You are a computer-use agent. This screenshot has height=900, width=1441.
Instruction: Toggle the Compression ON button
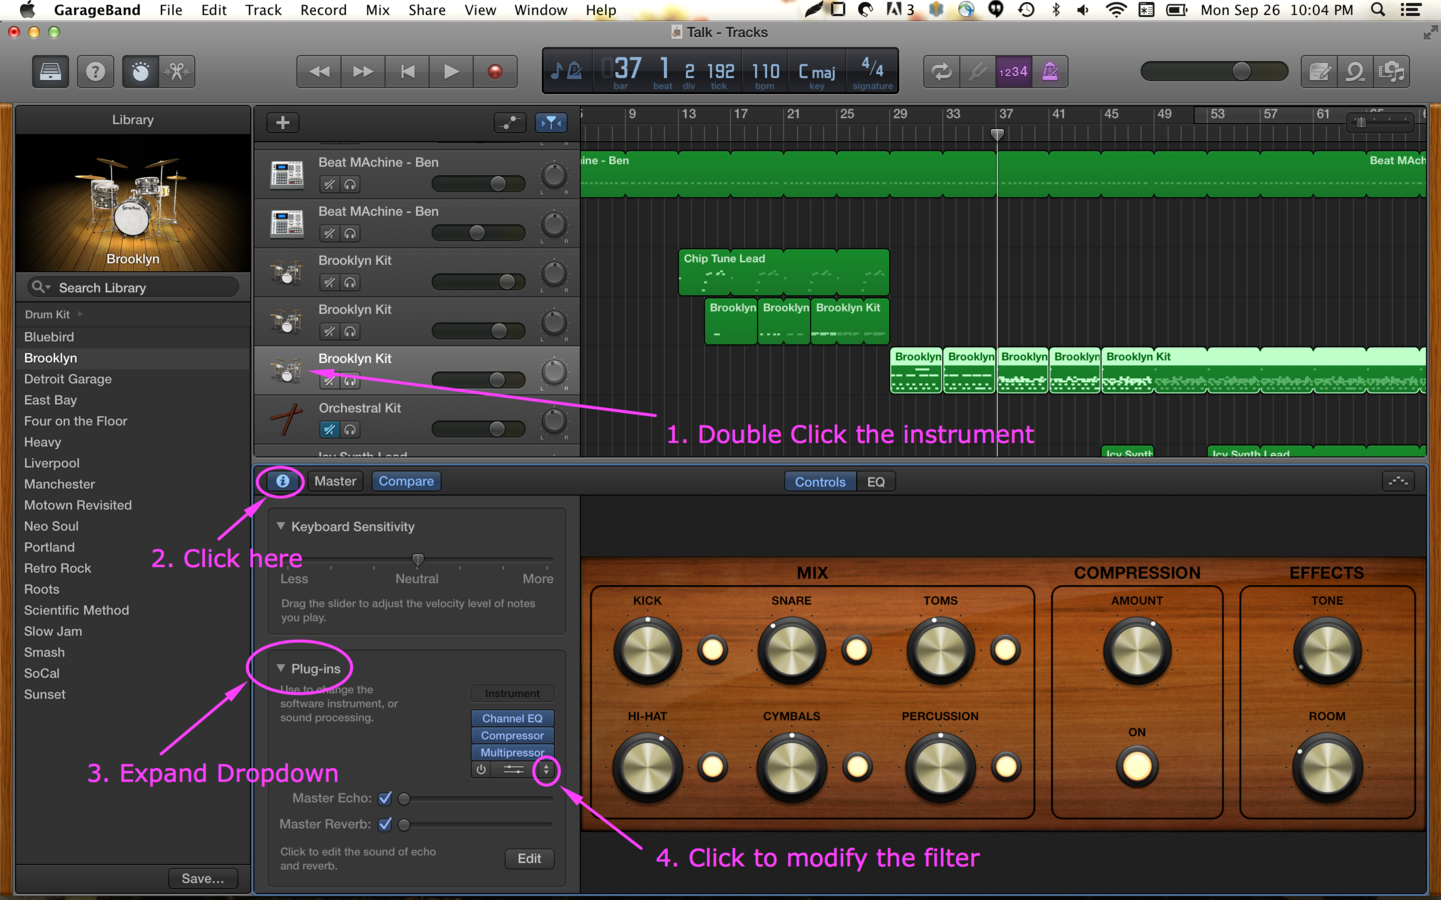[1137, 767]
